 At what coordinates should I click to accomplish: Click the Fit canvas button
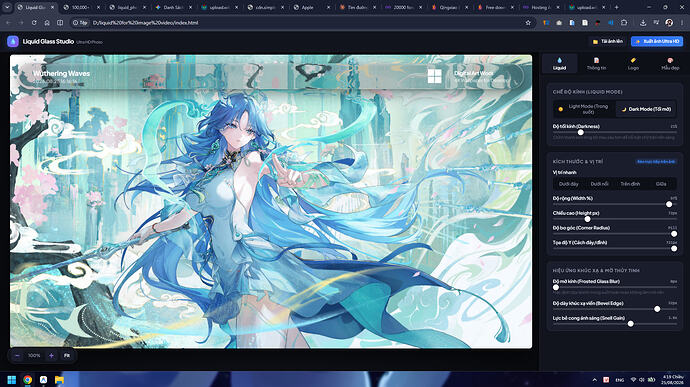tap(67, 355)
